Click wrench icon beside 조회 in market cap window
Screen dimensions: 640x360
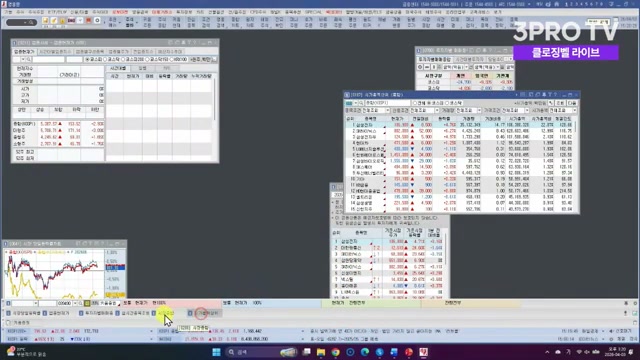coord(551,103)
